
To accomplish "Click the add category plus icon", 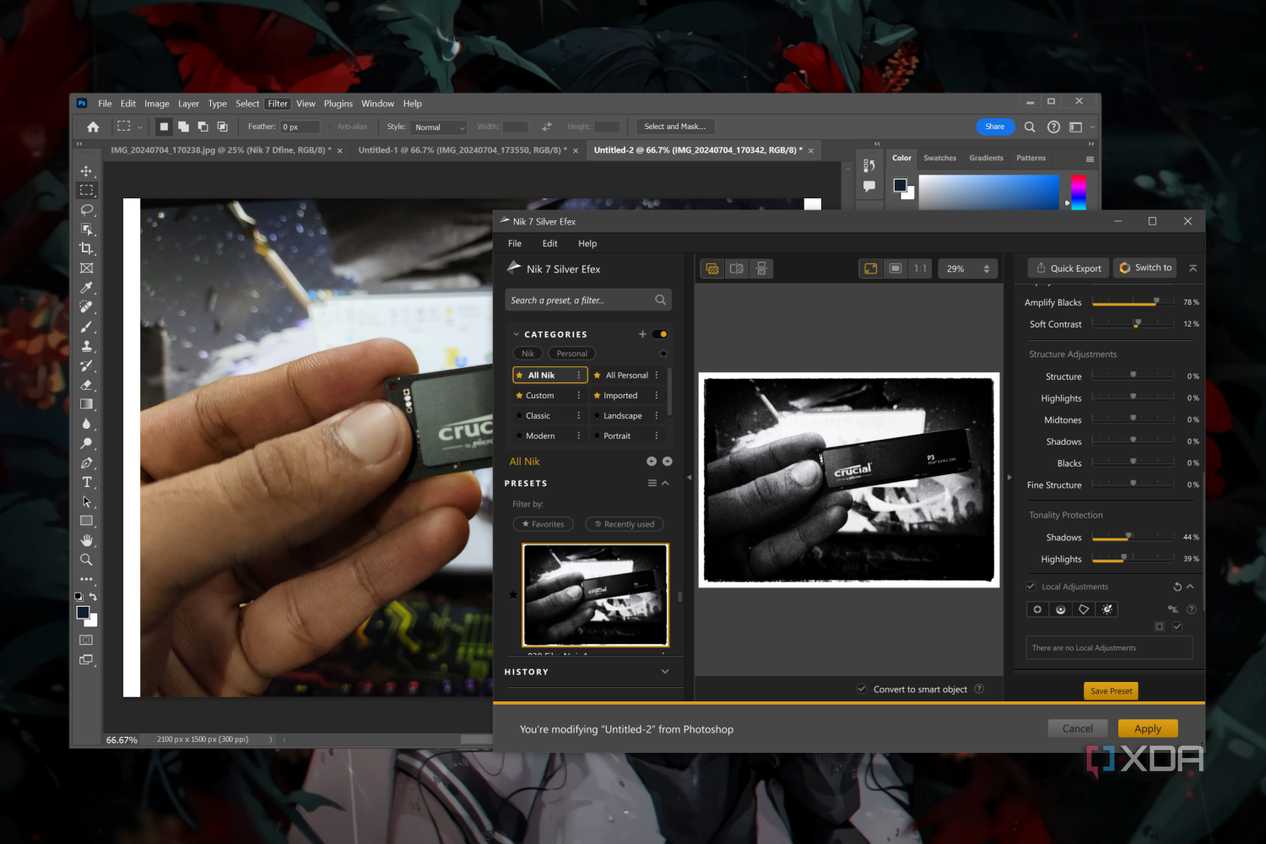I will (x=642, y=334).
